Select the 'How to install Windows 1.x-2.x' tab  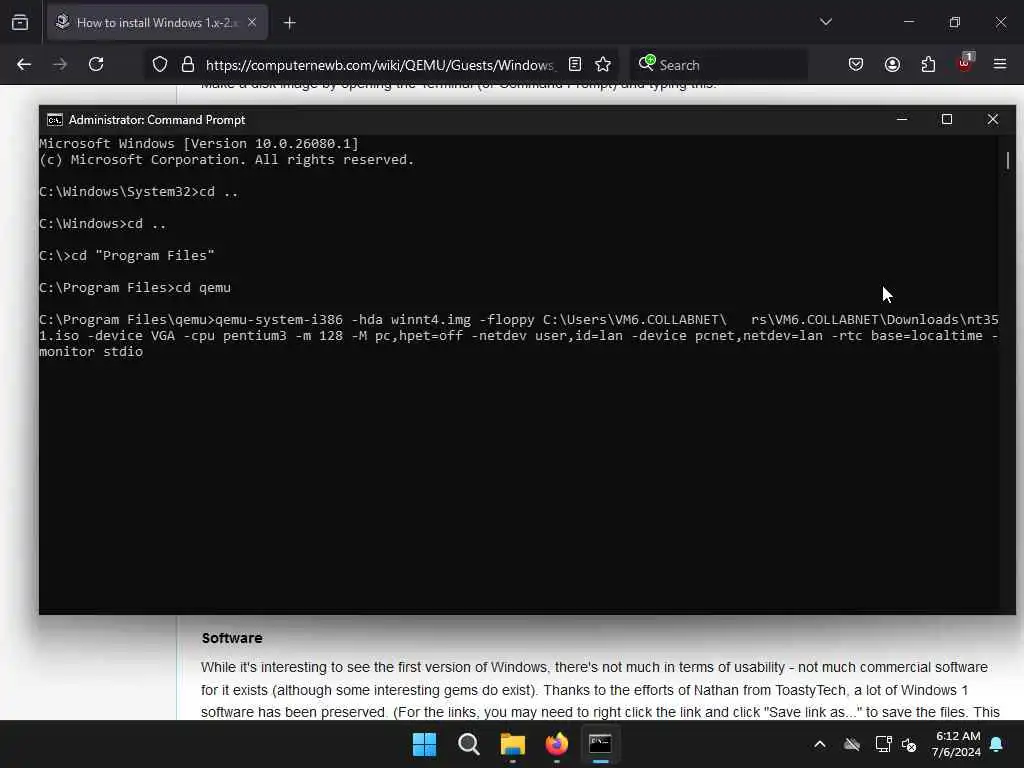point(157,23)
